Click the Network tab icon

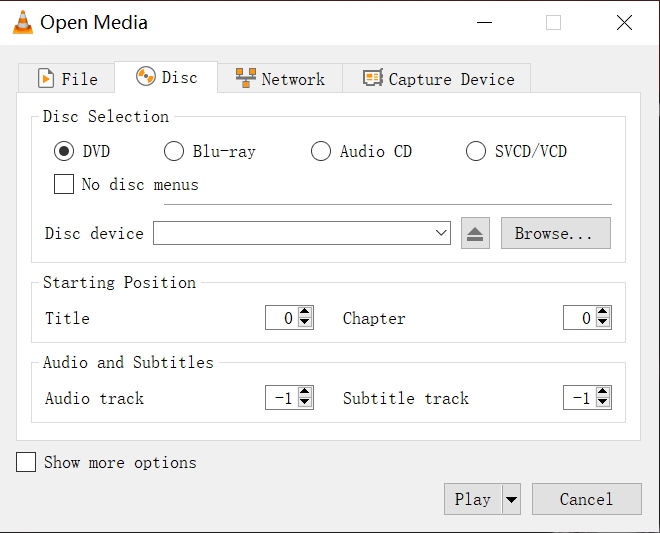pos(245,78)
